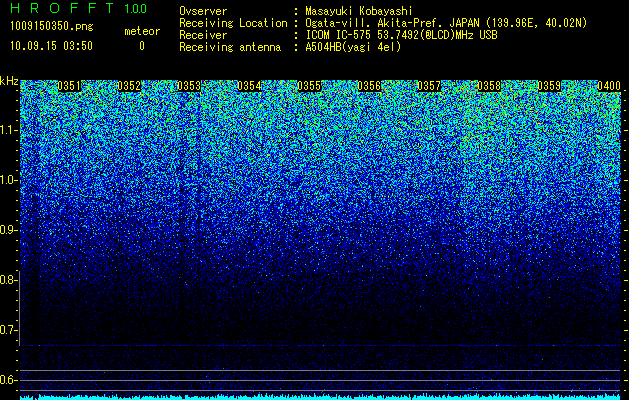The height and width of the screenshot is (400, 629).
Task: Click the HROFFT 1.0.0 title text
Action: point(79,8)
